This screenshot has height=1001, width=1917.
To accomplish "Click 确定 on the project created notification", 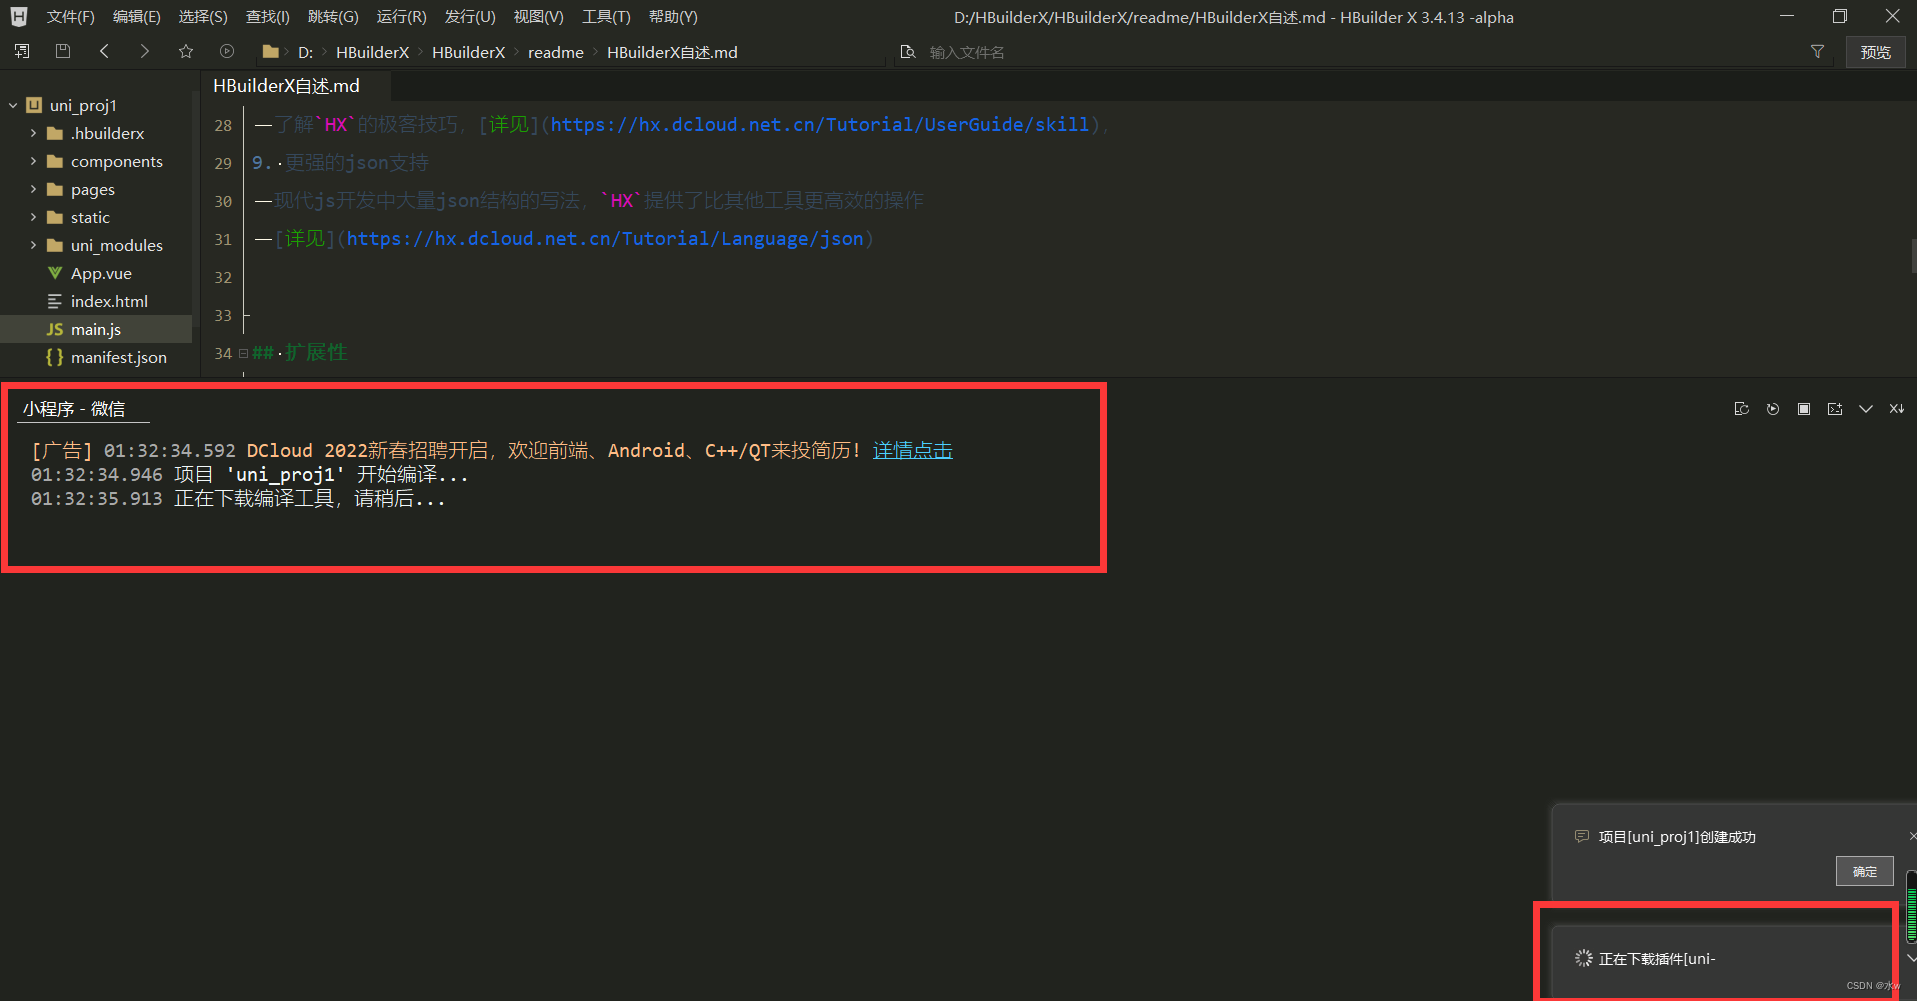I will [1864, 871].
